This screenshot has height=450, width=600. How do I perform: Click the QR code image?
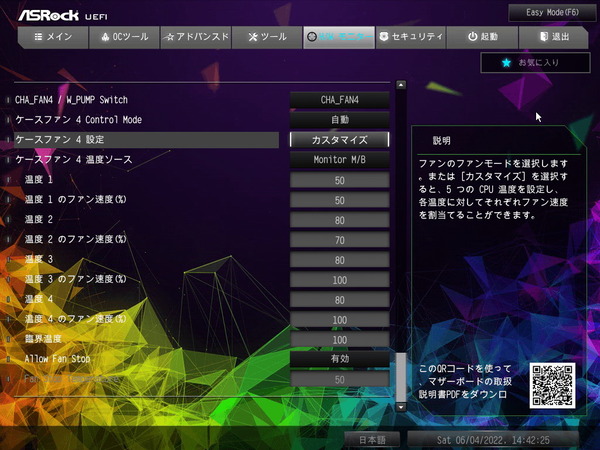click(x=554, y=384)
